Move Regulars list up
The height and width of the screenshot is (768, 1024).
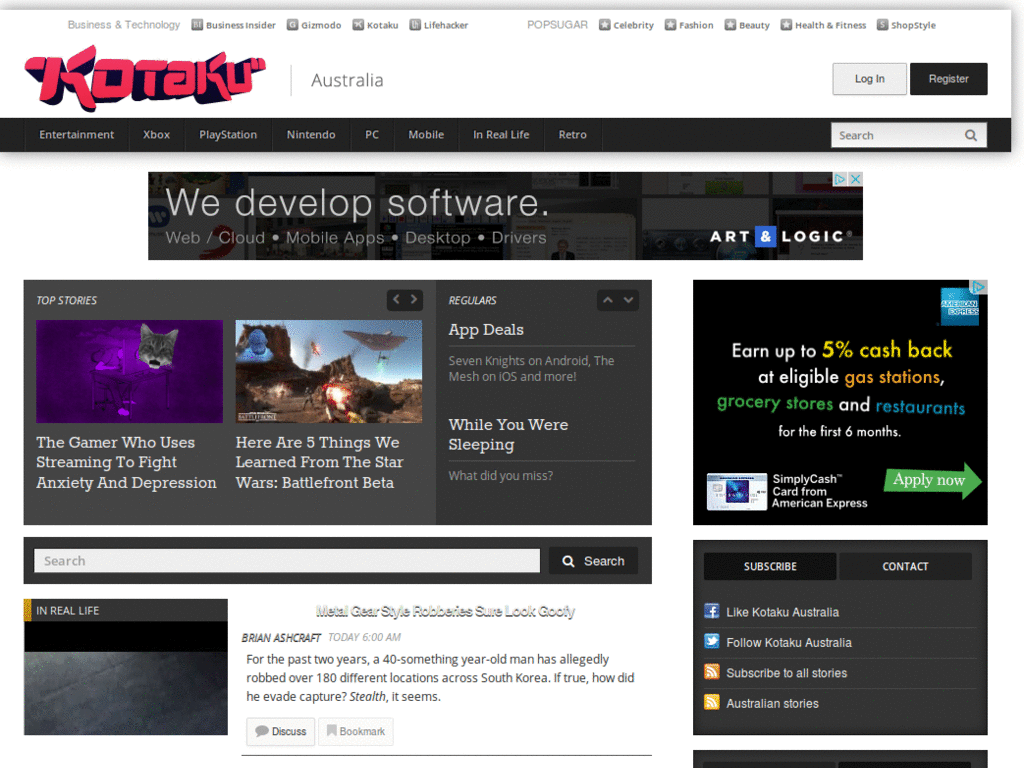click(x=607, y=300)
